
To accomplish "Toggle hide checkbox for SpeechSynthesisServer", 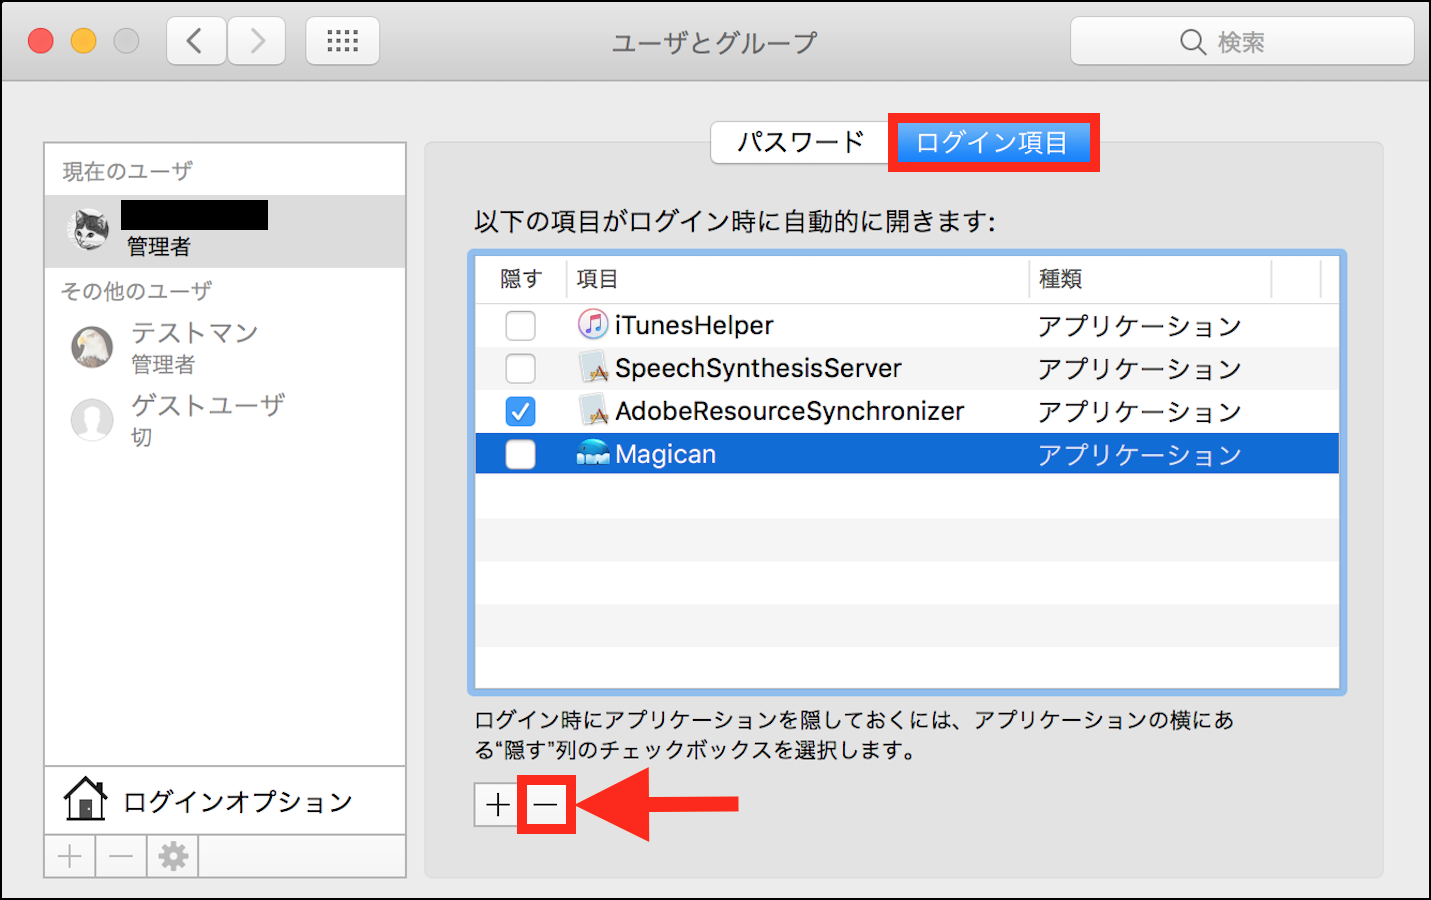I will pos(520,368).
